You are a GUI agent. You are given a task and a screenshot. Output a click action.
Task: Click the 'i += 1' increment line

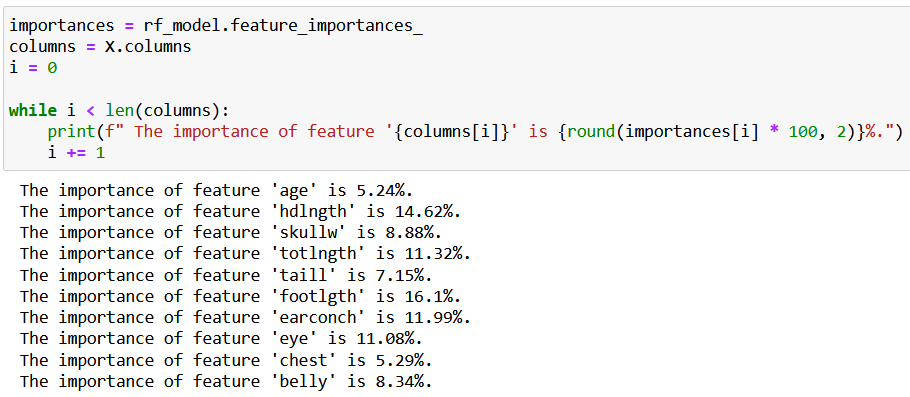(76, 153)
